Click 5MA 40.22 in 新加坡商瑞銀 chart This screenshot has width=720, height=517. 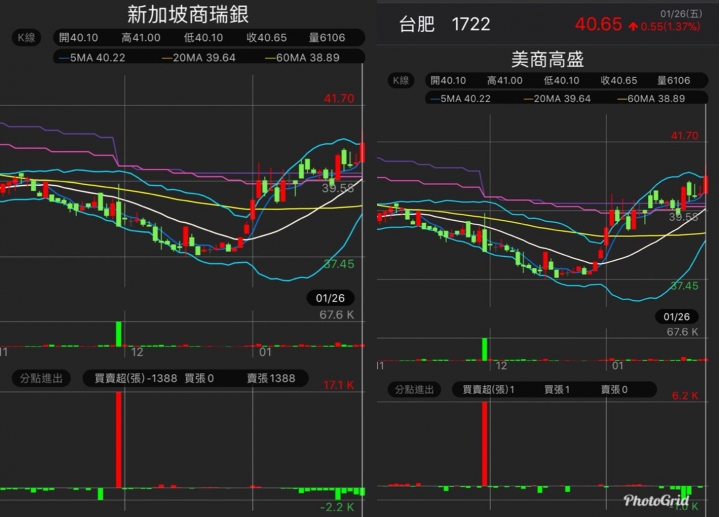coord(92,58)
